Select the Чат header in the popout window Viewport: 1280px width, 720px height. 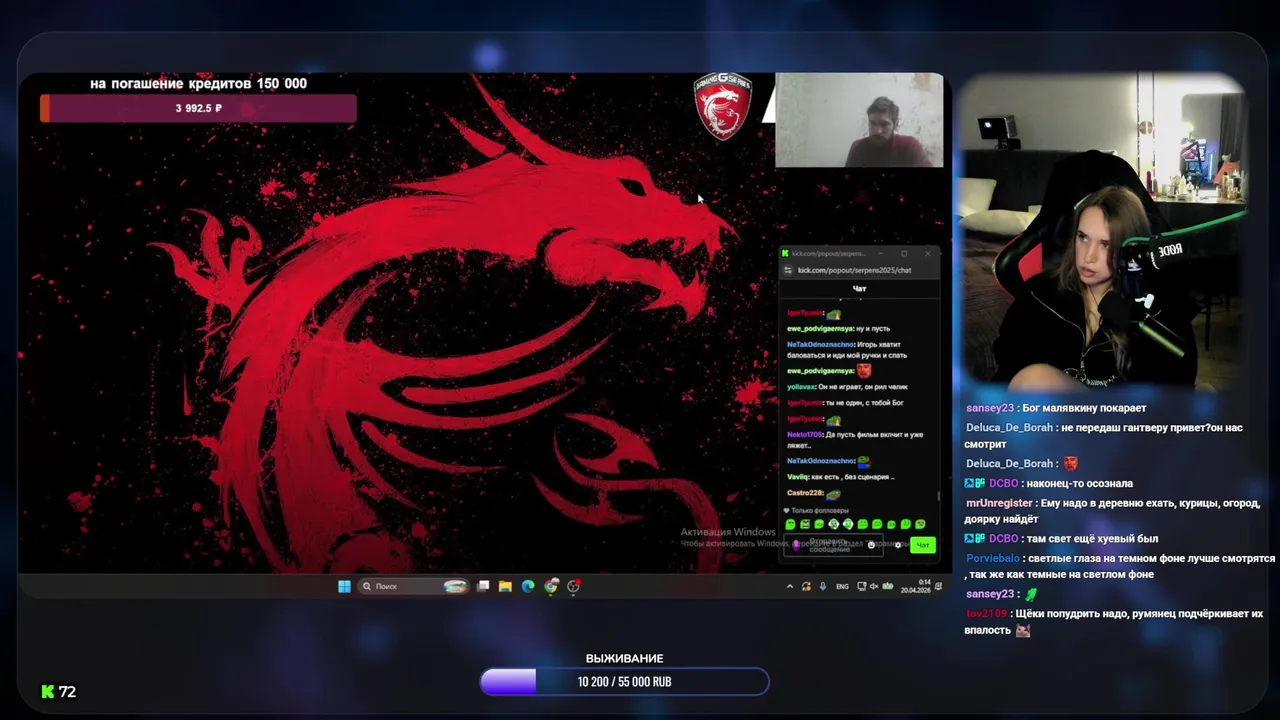859,289
